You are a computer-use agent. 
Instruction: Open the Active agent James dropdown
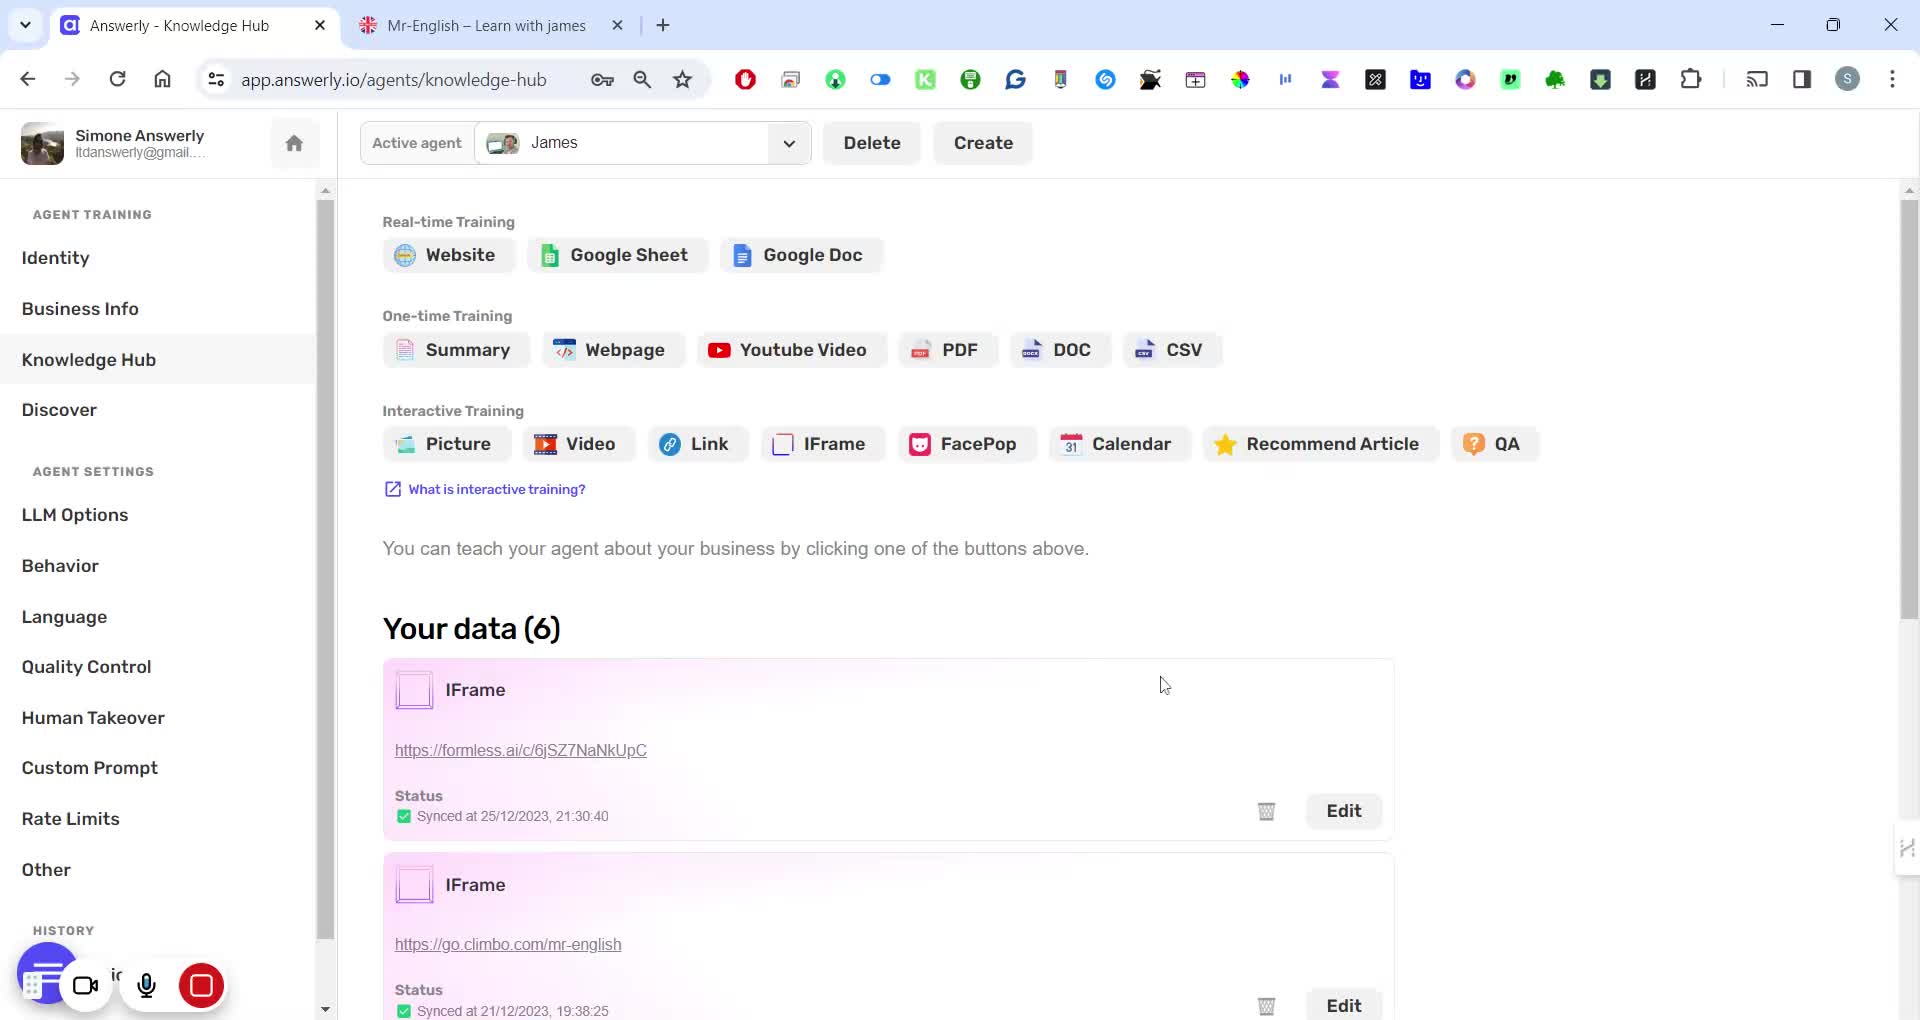click(788, 143)
